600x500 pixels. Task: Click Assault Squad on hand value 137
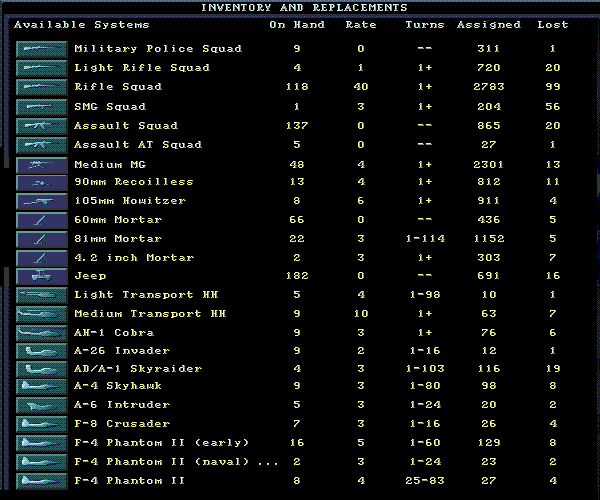click(x=297, y=126)
